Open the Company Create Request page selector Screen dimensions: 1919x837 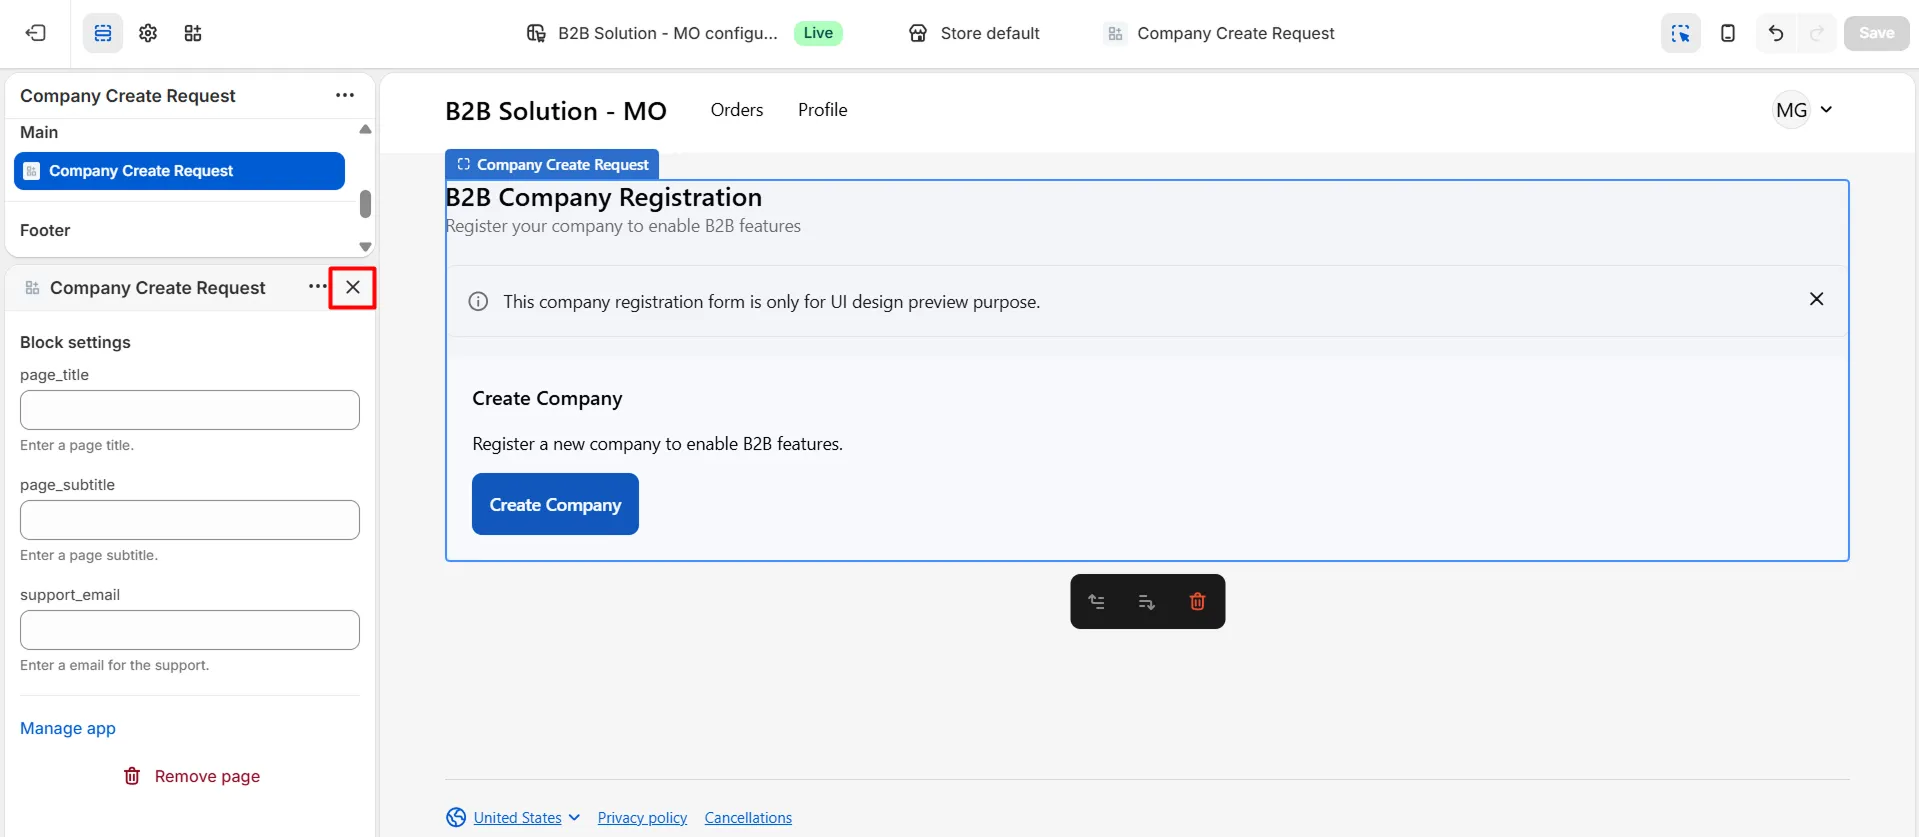coord(1220,33)
